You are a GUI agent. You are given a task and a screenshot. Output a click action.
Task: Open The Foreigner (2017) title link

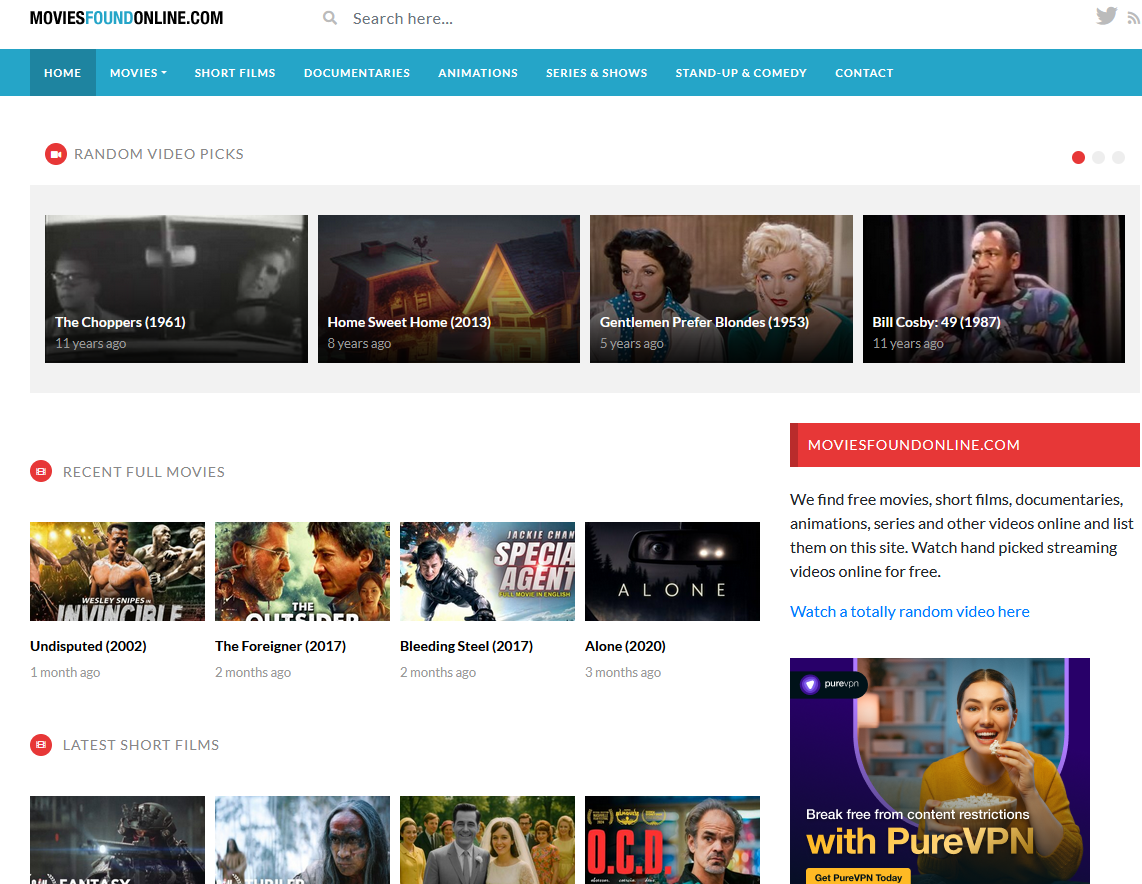tap(280, 646)
